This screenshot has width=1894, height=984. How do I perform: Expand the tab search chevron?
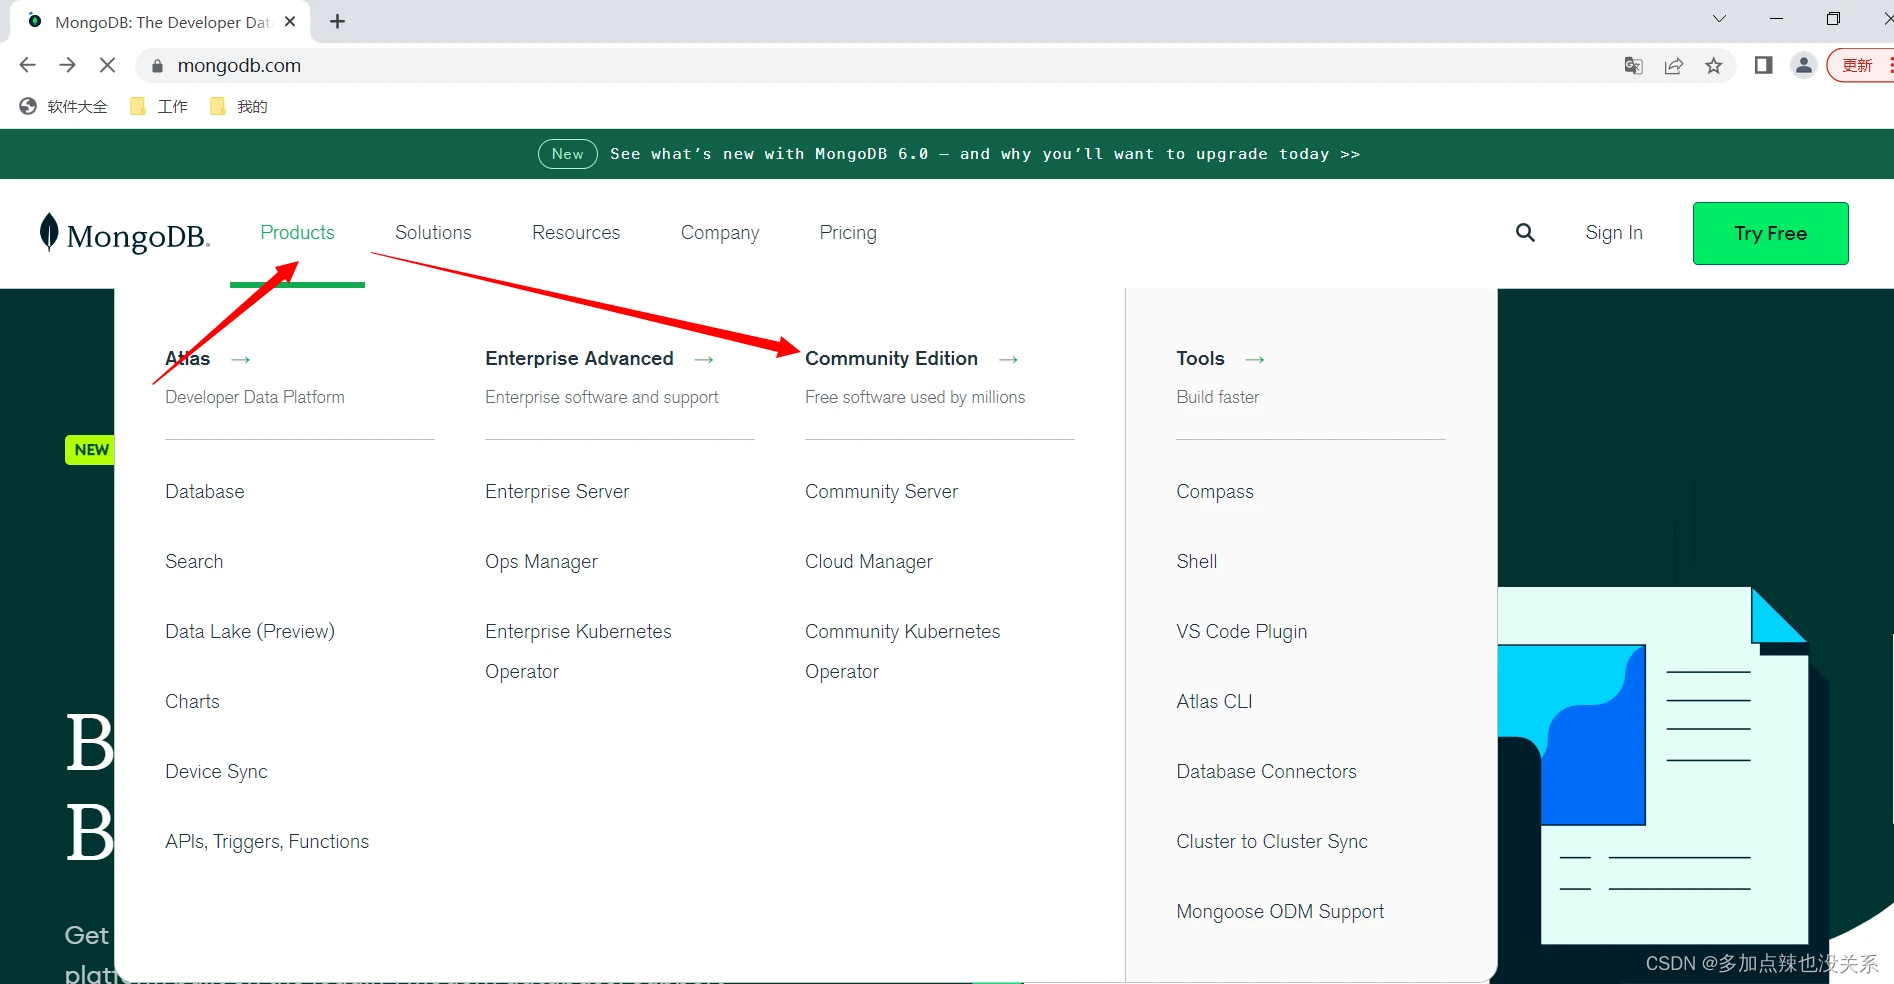(1719, 19)
